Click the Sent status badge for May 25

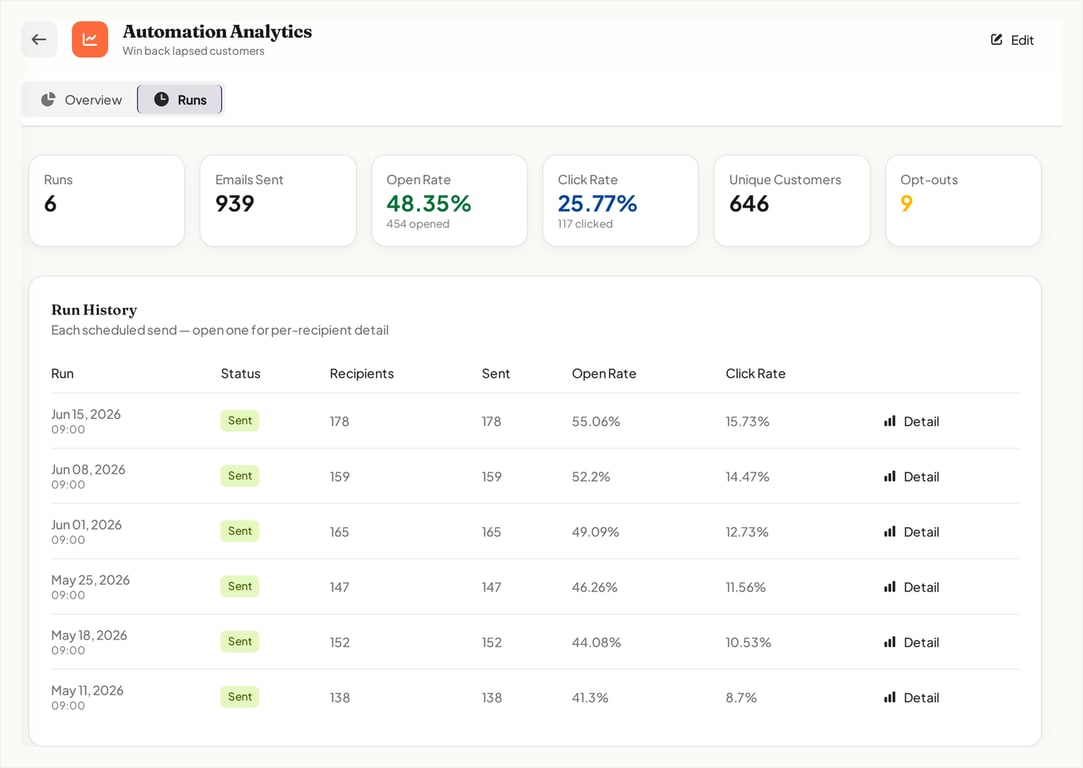(x=240, y=586)
